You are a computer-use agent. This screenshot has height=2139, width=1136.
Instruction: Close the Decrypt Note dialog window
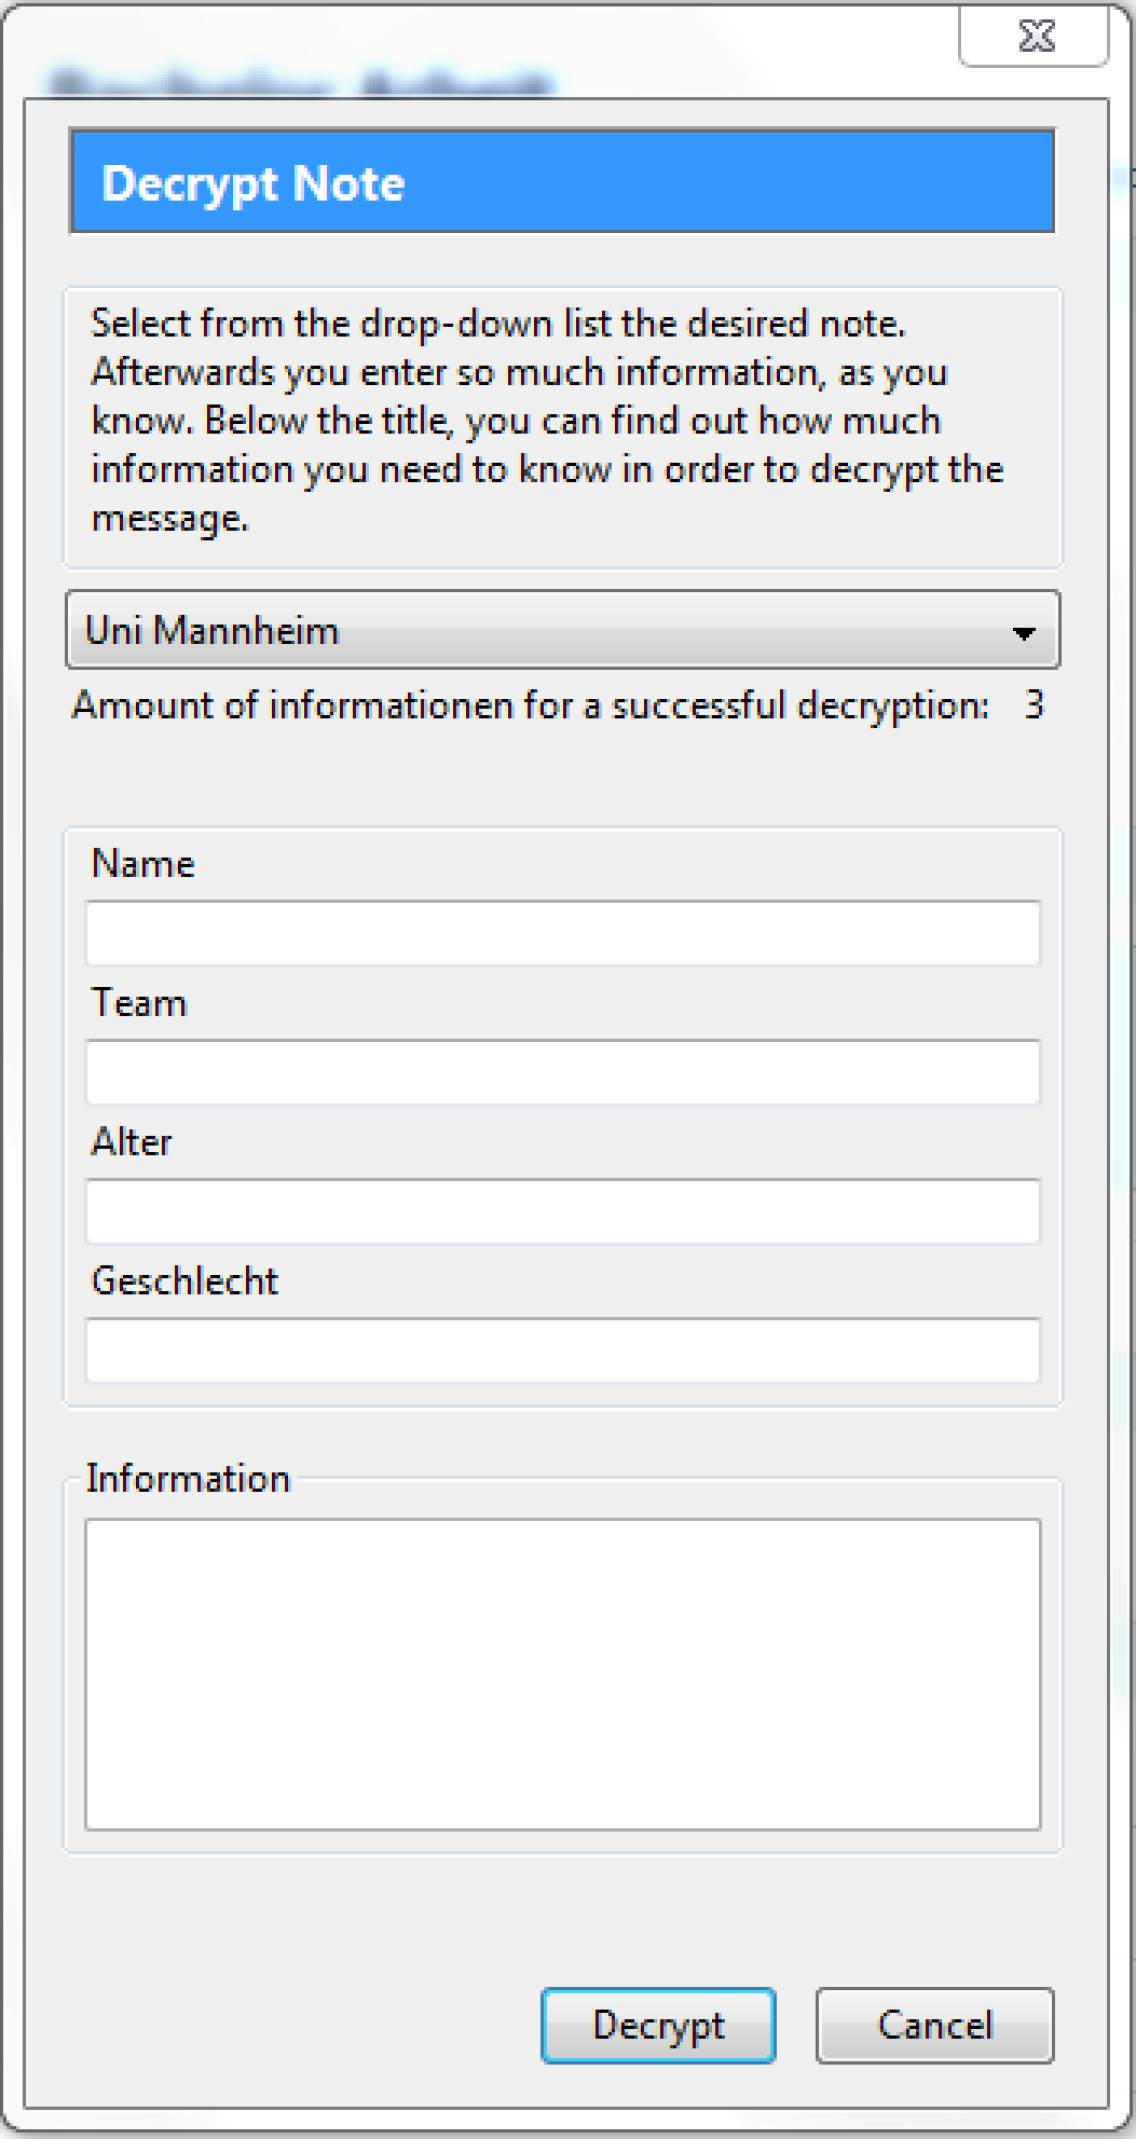pos(1034,37)
